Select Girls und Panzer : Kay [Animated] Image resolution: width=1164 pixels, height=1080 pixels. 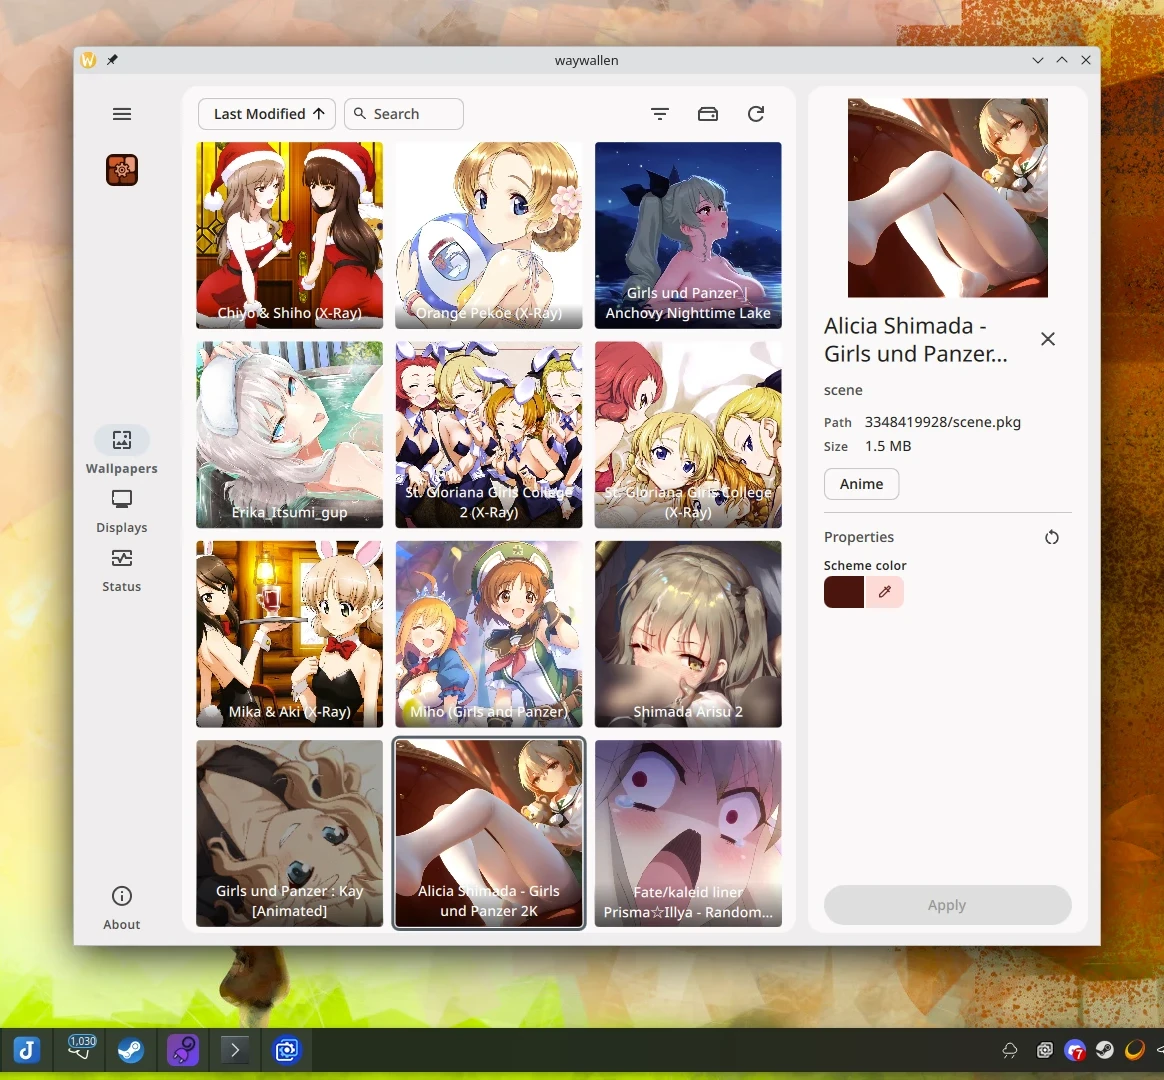click(x=290, y=833)
